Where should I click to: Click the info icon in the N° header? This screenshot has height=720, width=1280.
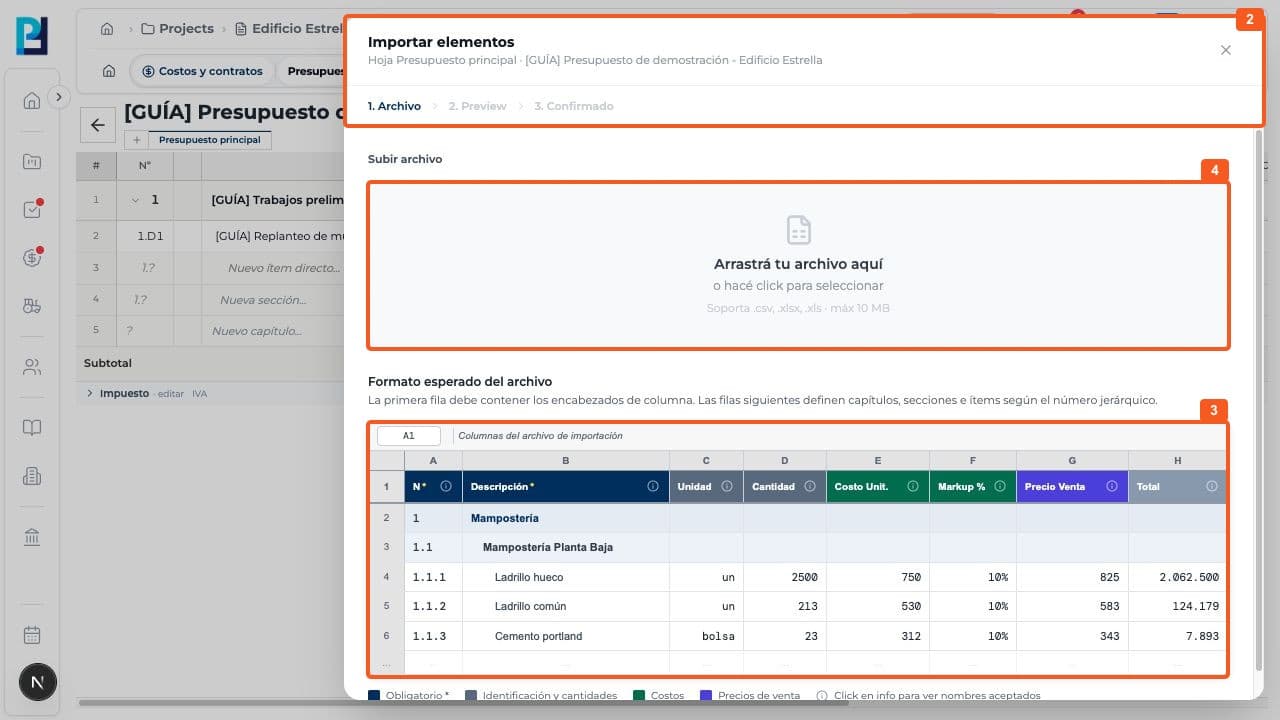(446, 487)
